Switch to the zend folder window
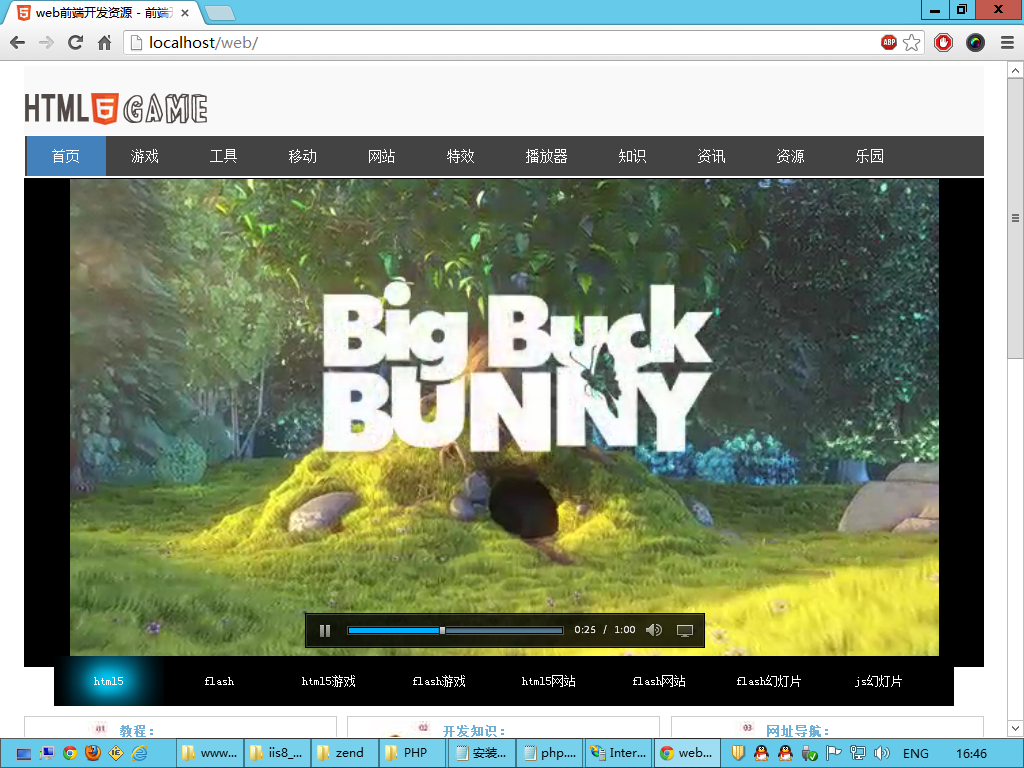Viewport: 1024px width, 768px height. pyautogui.click(x=345, y=754)
